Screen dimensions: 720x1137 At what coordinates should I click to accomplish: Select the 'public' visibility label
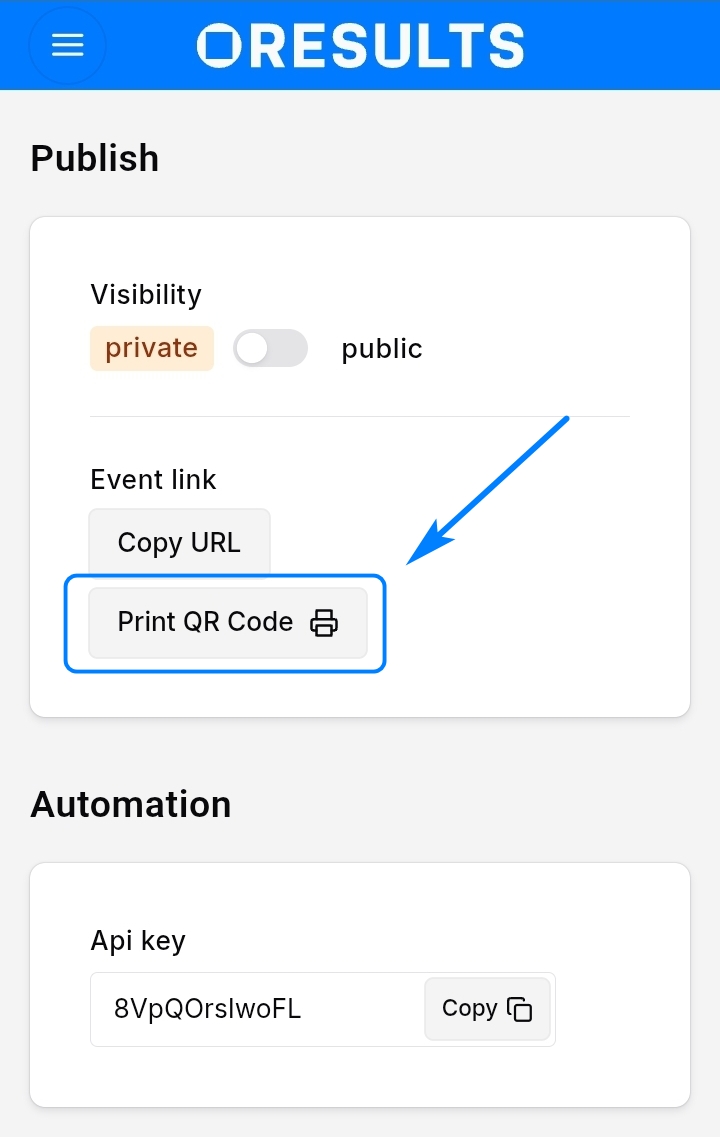tap(382, 349)
